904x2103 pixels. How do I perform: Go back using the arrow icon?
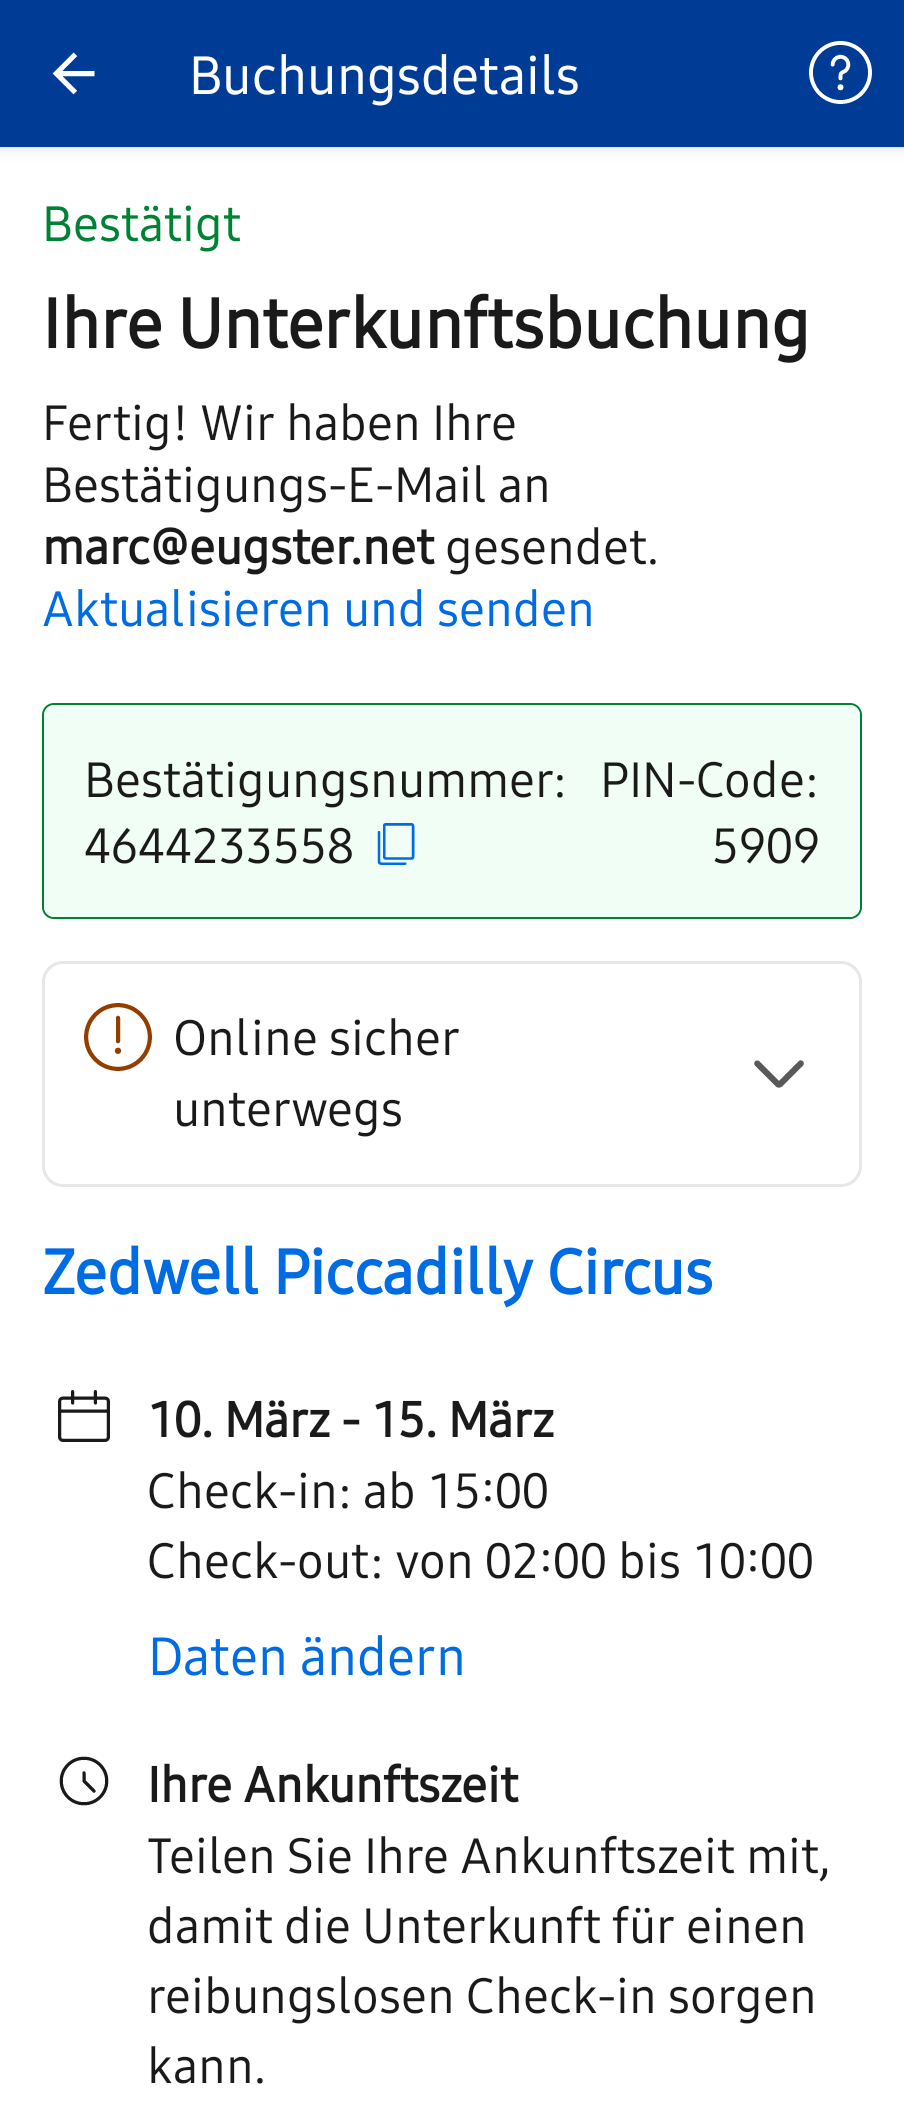click(73, 74)
